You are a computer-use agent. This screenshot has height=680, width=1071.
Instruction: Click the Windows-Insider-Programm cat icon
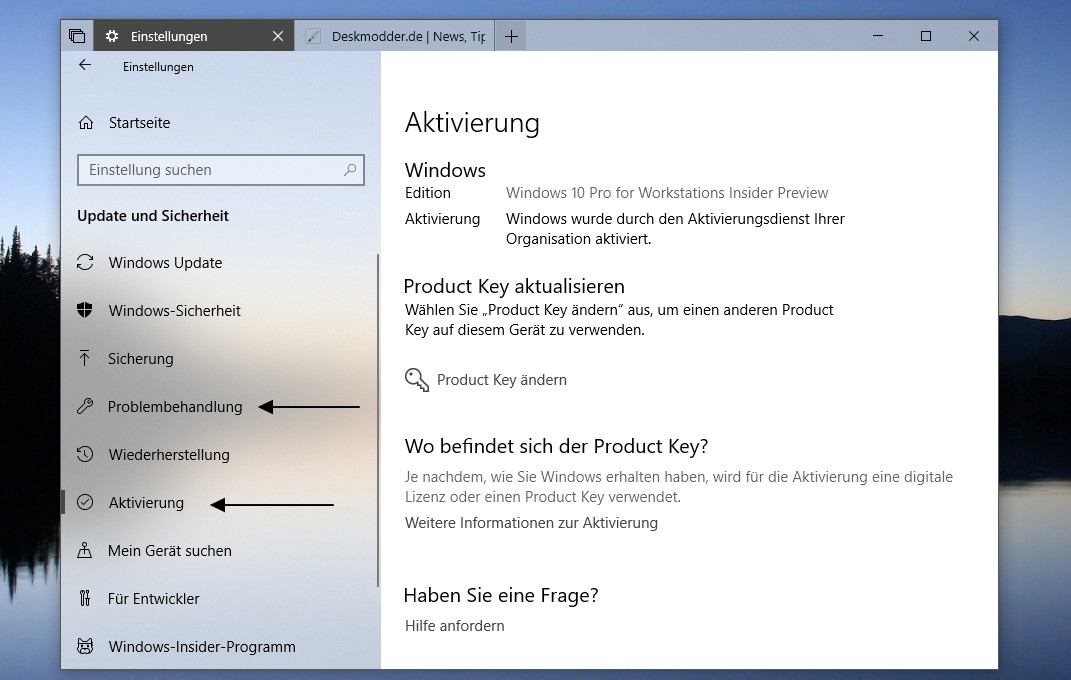[85, 647]
